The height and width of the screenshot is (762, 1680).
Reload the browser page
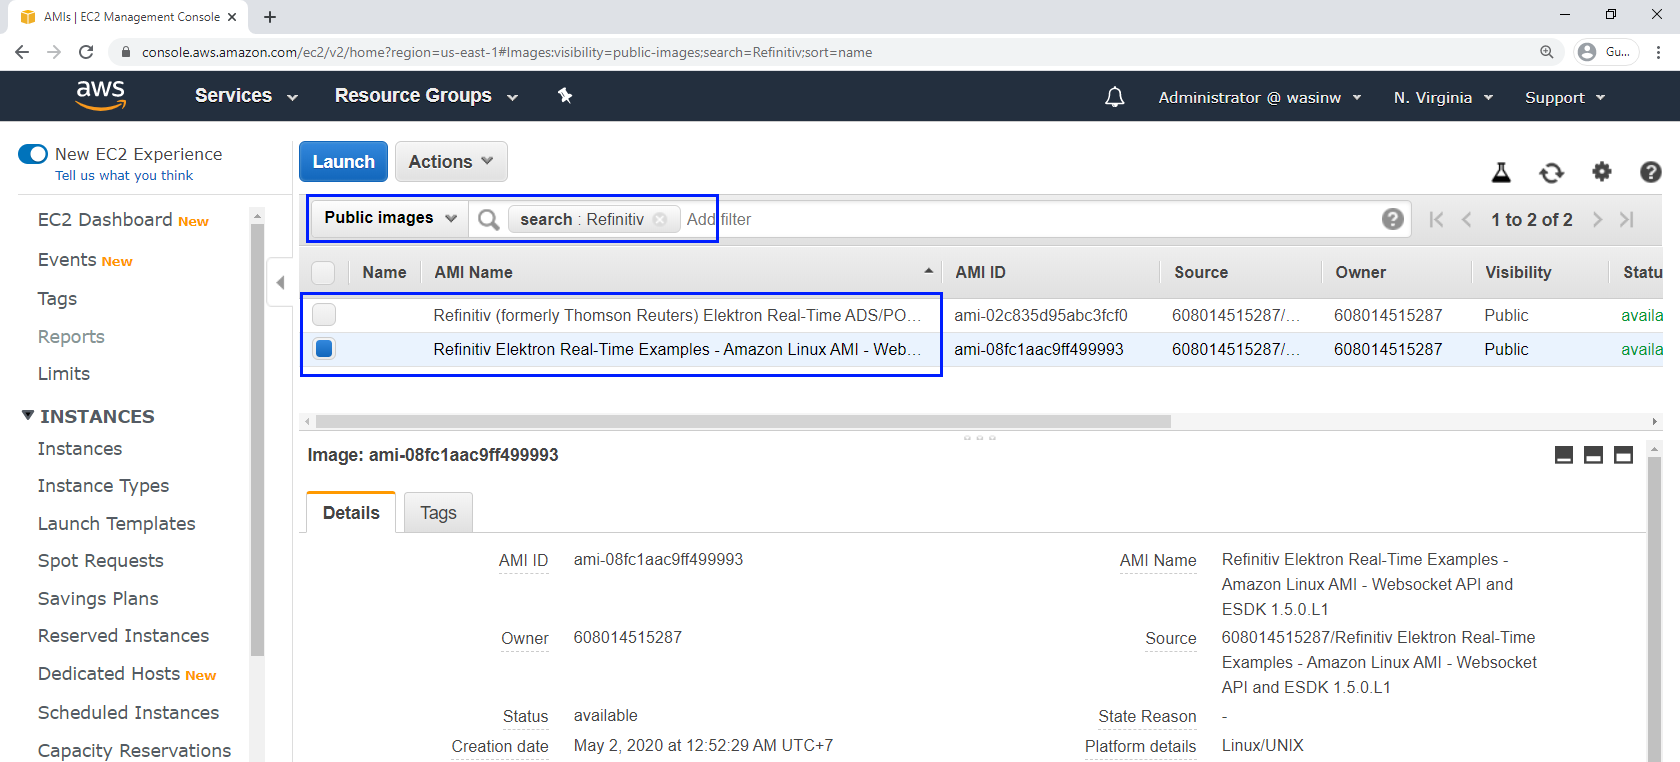(86, 52)
